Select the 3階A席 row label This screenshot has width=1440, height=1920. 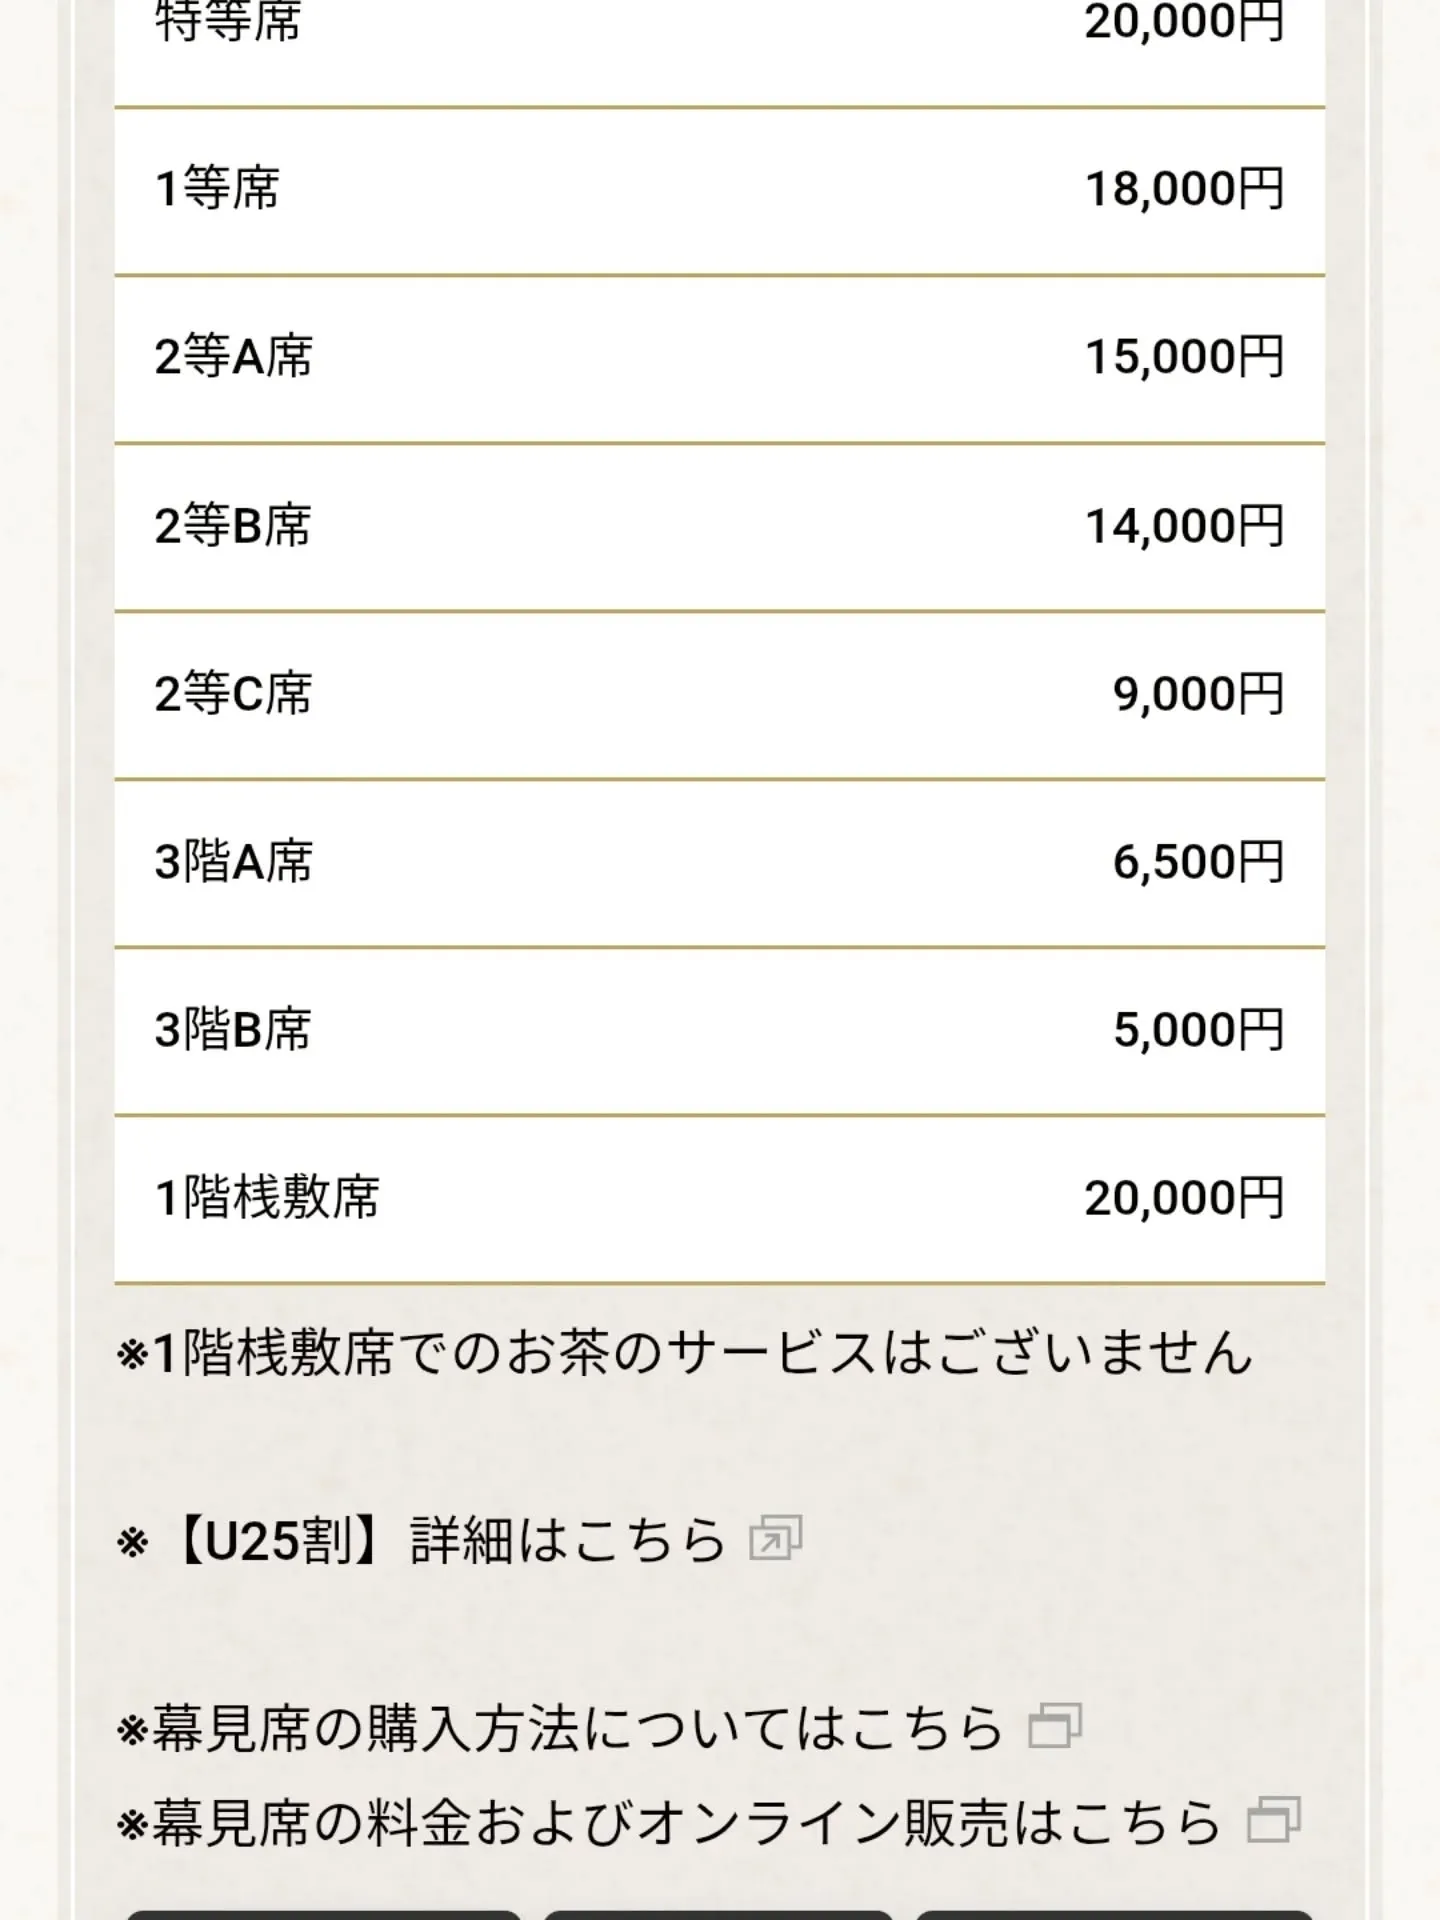233,861
